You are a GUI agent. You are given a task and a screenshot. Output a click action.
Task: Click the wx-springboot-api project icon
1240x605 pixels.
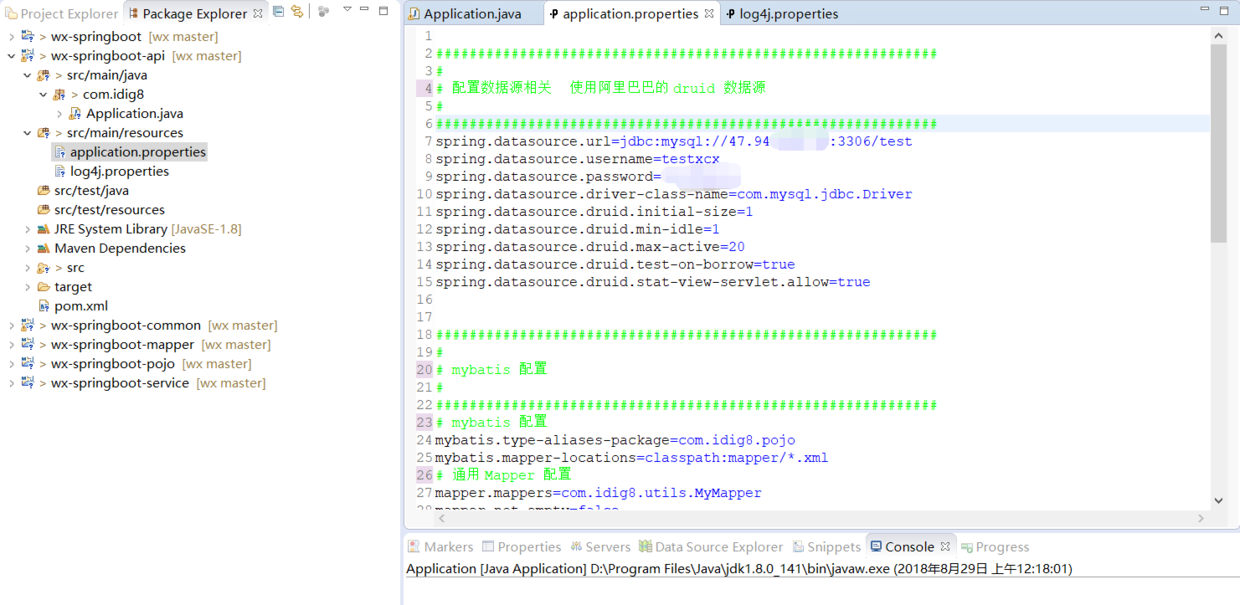pos(28,56)
